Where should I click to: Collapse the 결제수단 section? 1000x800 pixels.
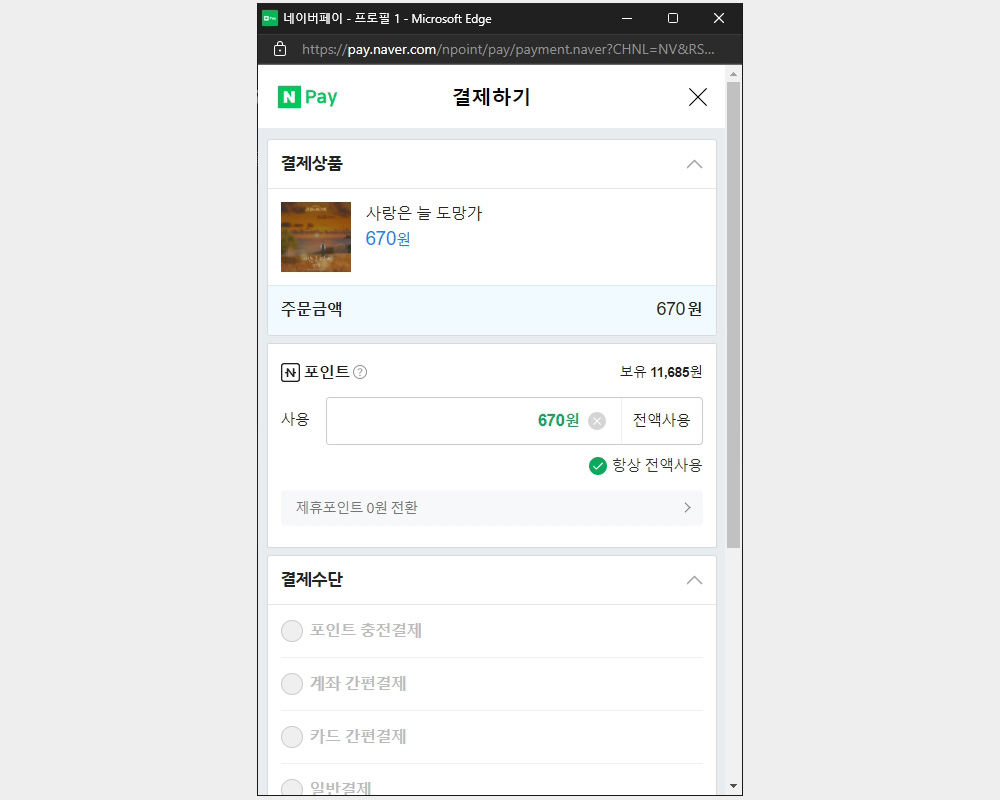click(x=694, y=580)
